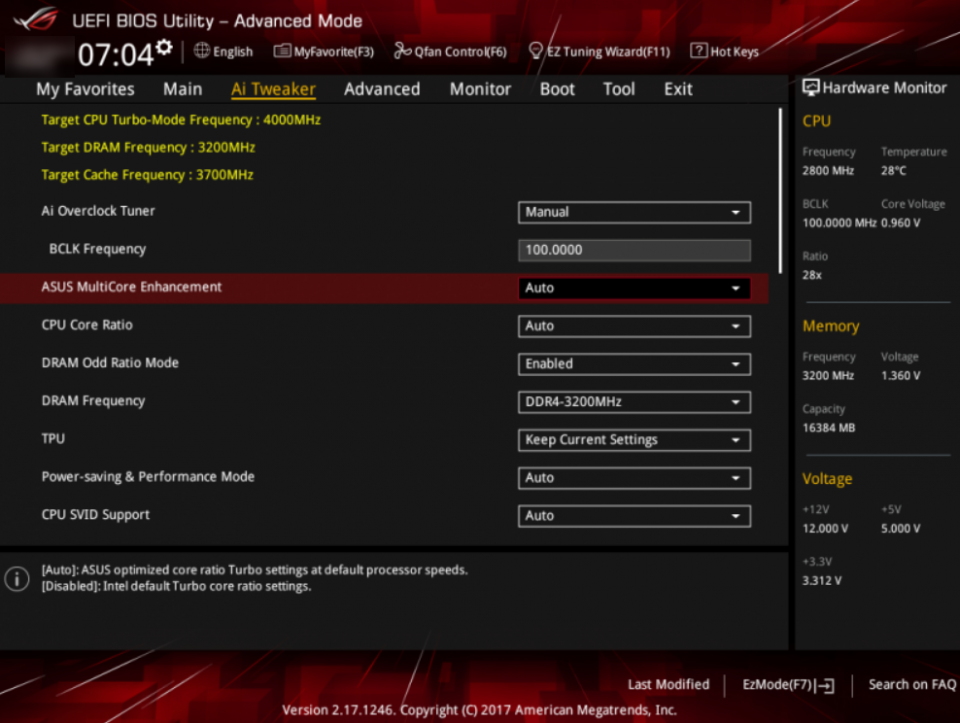Open DRAM Odd Ratio Mode dropdown
The width and height of the screenshot is (960, 723).
(x=634, y=364)
